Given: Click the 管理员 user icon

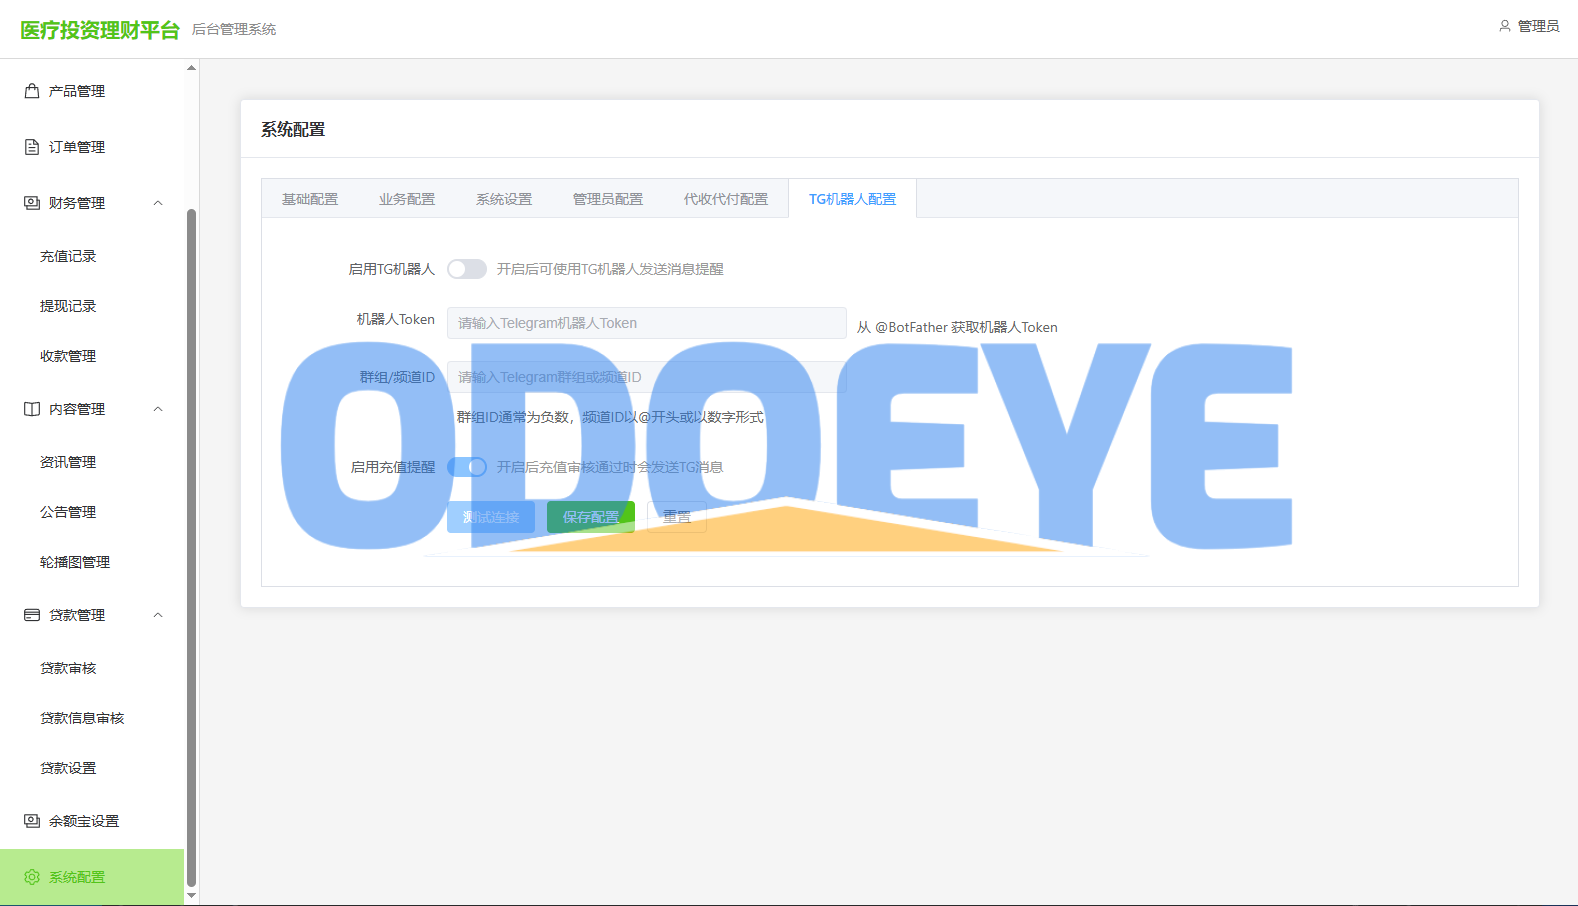Looking at the screenshot, I should click(1505, 26).
